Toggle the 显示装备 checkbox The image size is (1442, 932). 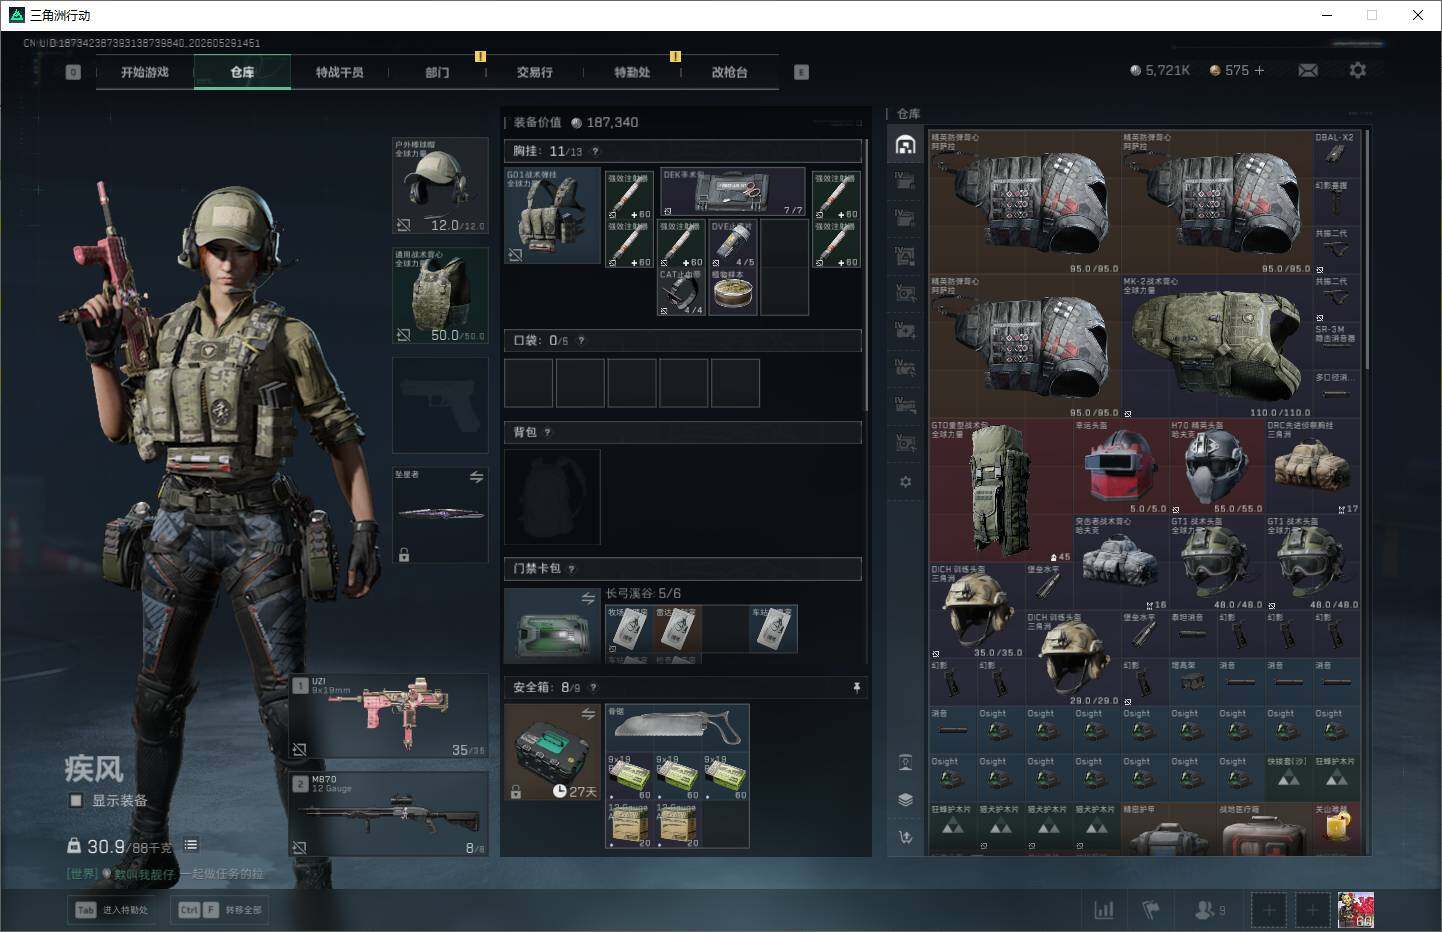pos(76,800)
